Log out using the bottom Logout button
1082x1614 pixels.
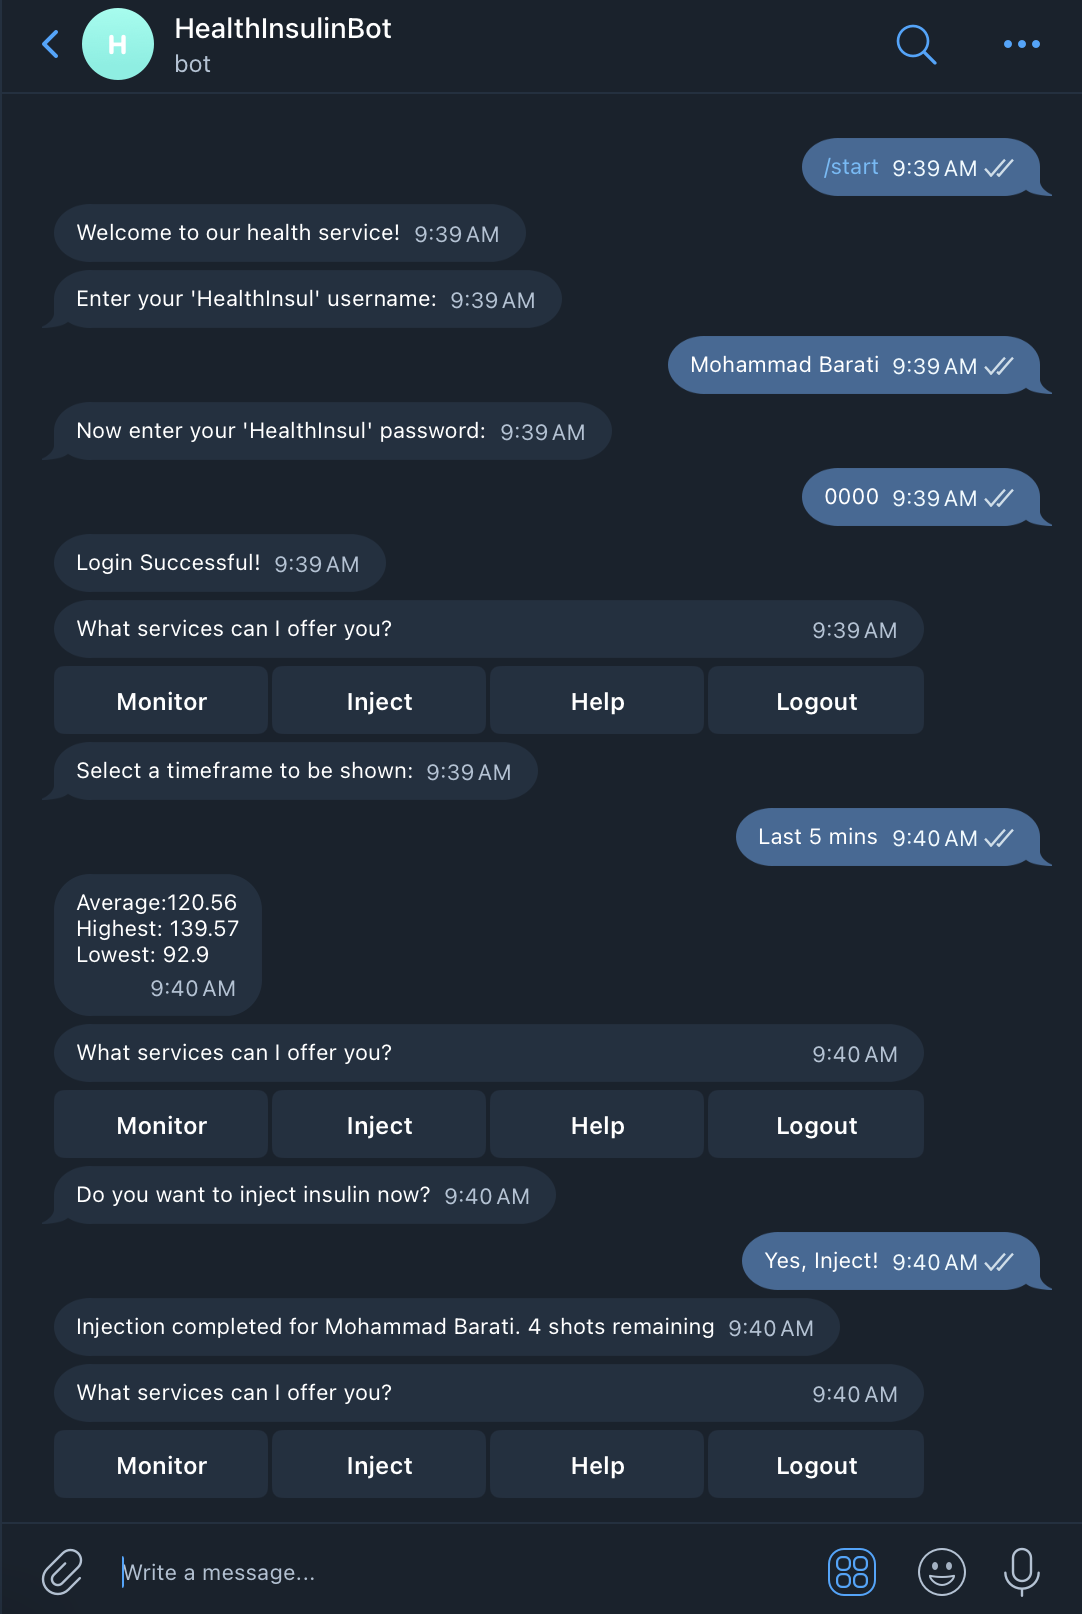(x=815, y=1464)
